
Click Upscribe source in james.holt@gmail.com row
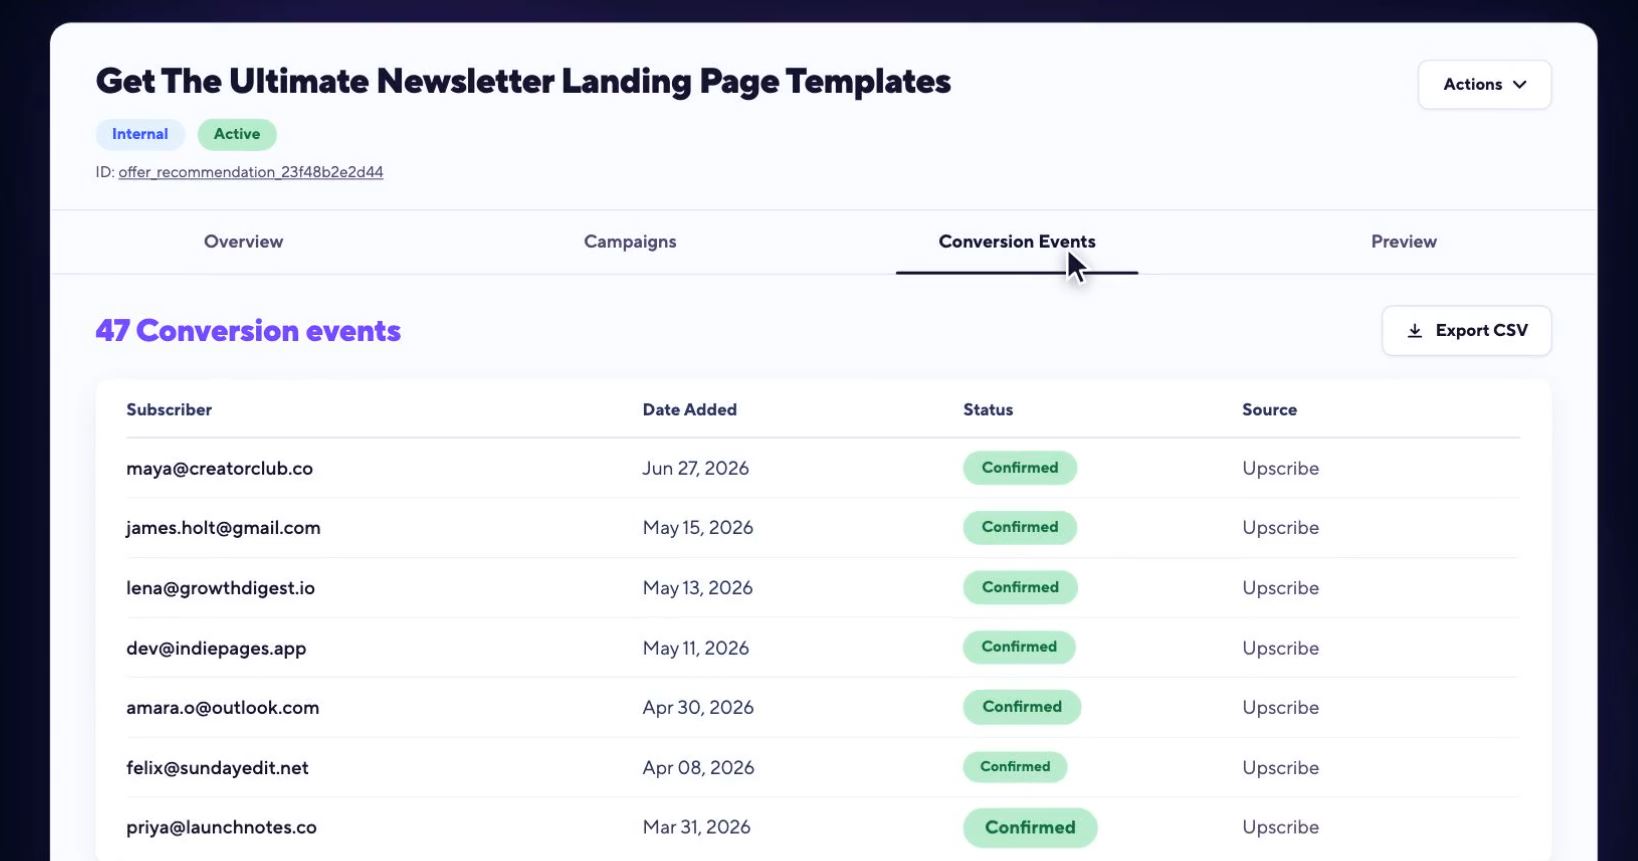(1280, 528)
